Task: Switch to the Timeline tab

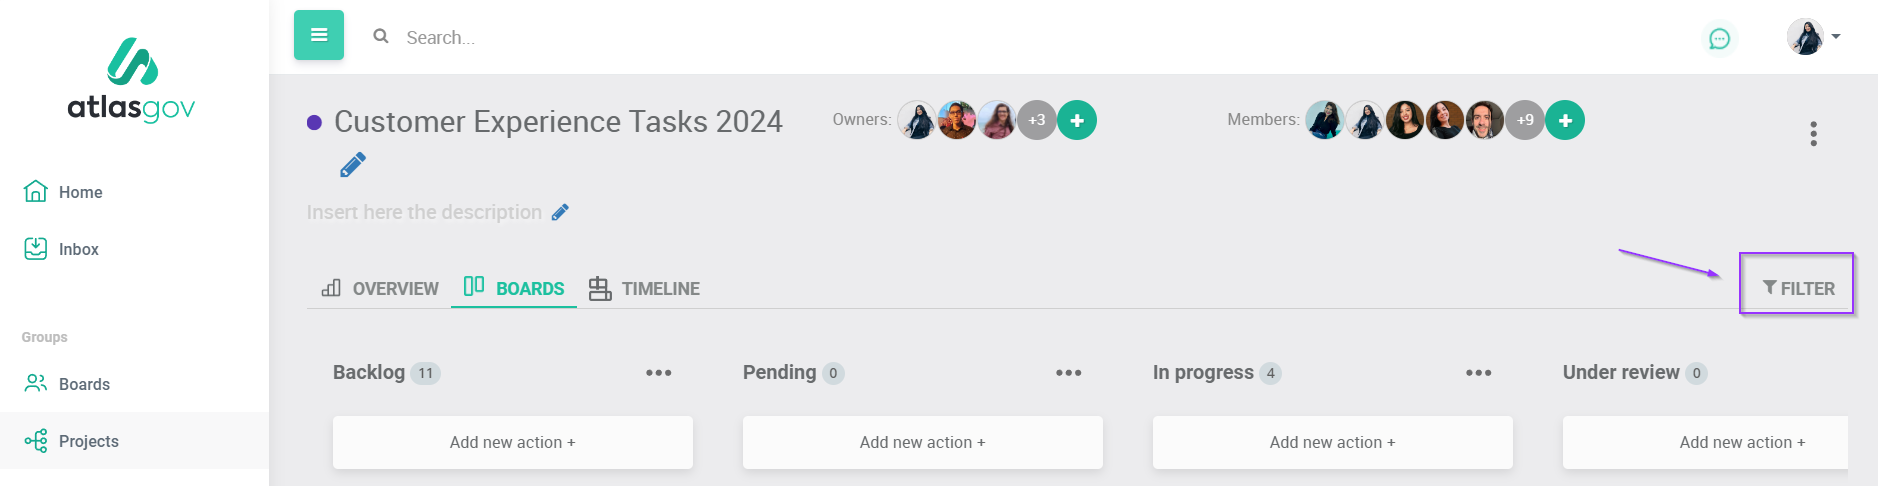Action: click(x=644, y=288)
